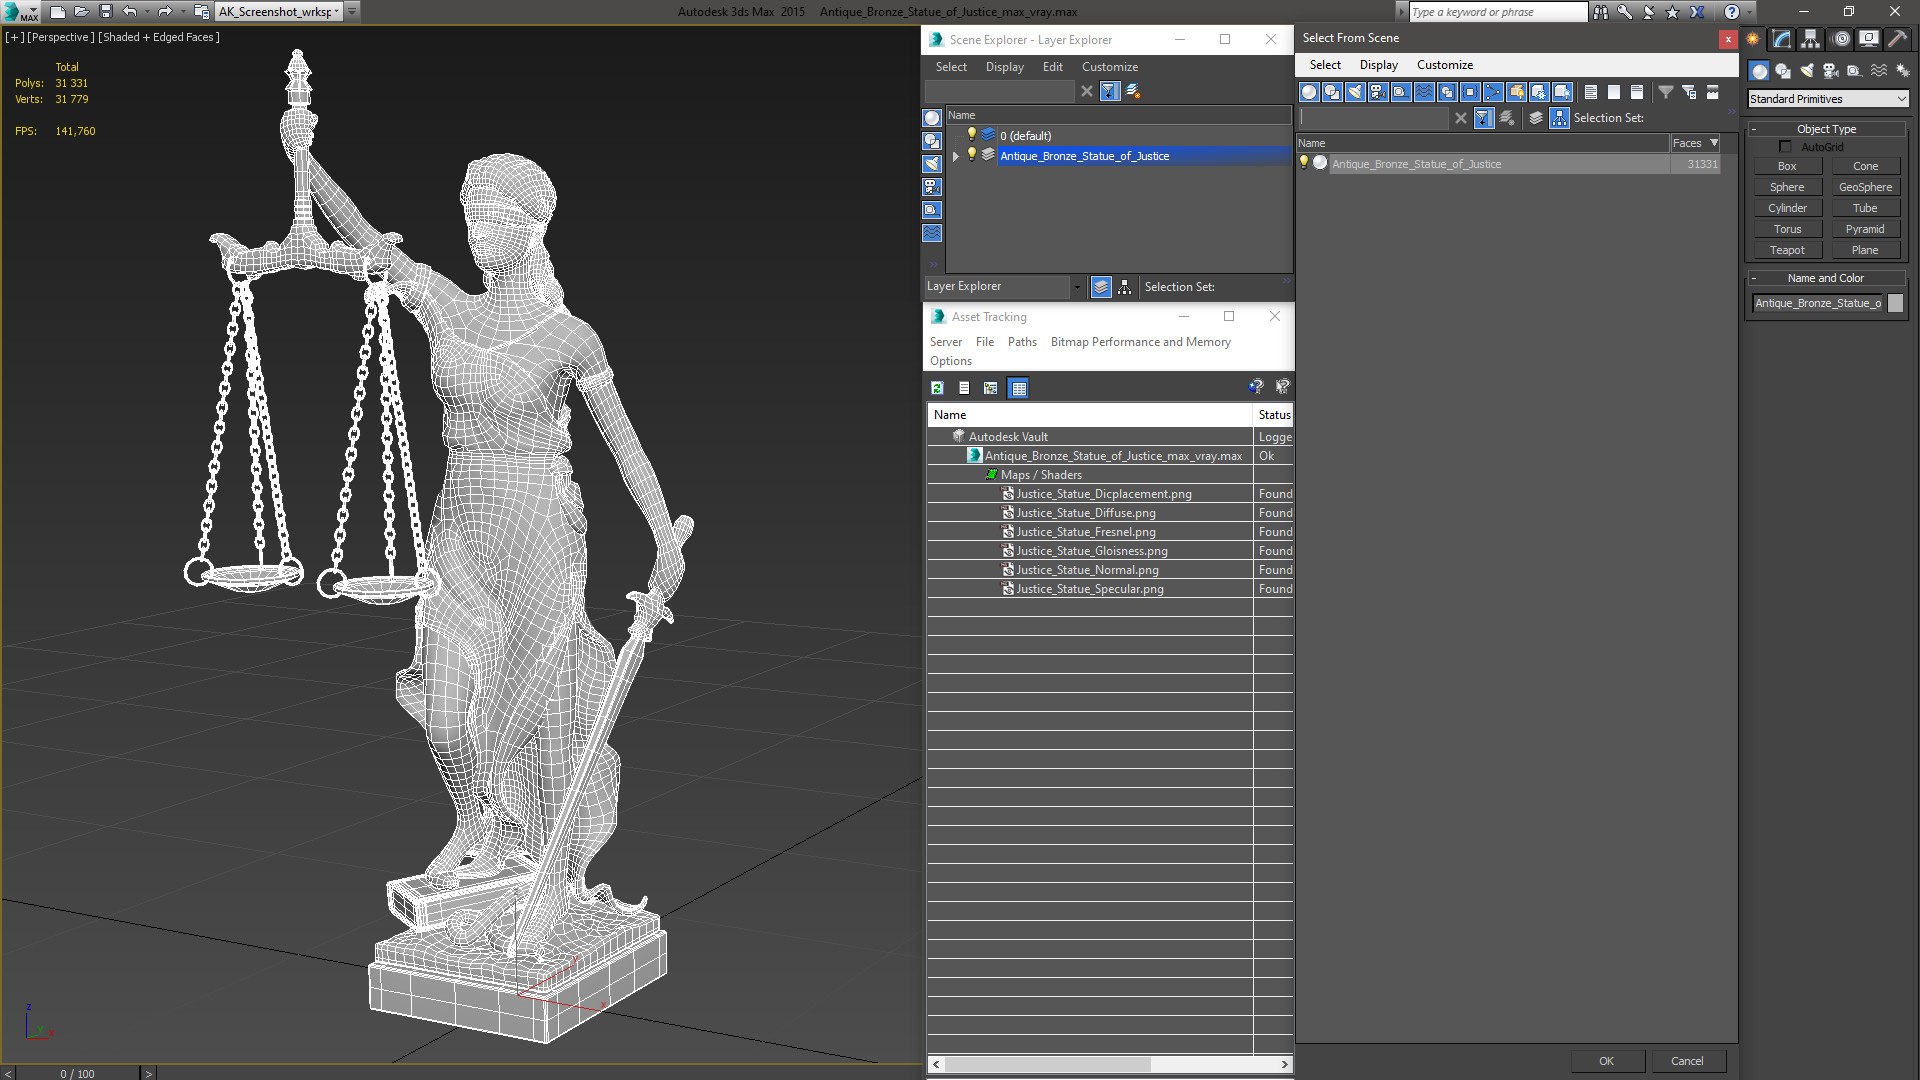Enable the AutoGrid checkbox
The image size is (1920, 1080).
[1786, 147]
